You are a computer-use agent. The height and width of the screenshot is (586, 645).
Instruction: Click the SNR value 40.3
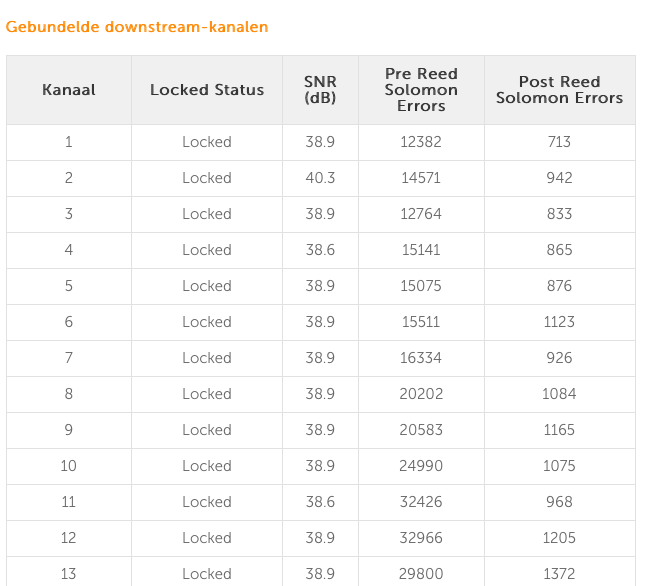320,178
